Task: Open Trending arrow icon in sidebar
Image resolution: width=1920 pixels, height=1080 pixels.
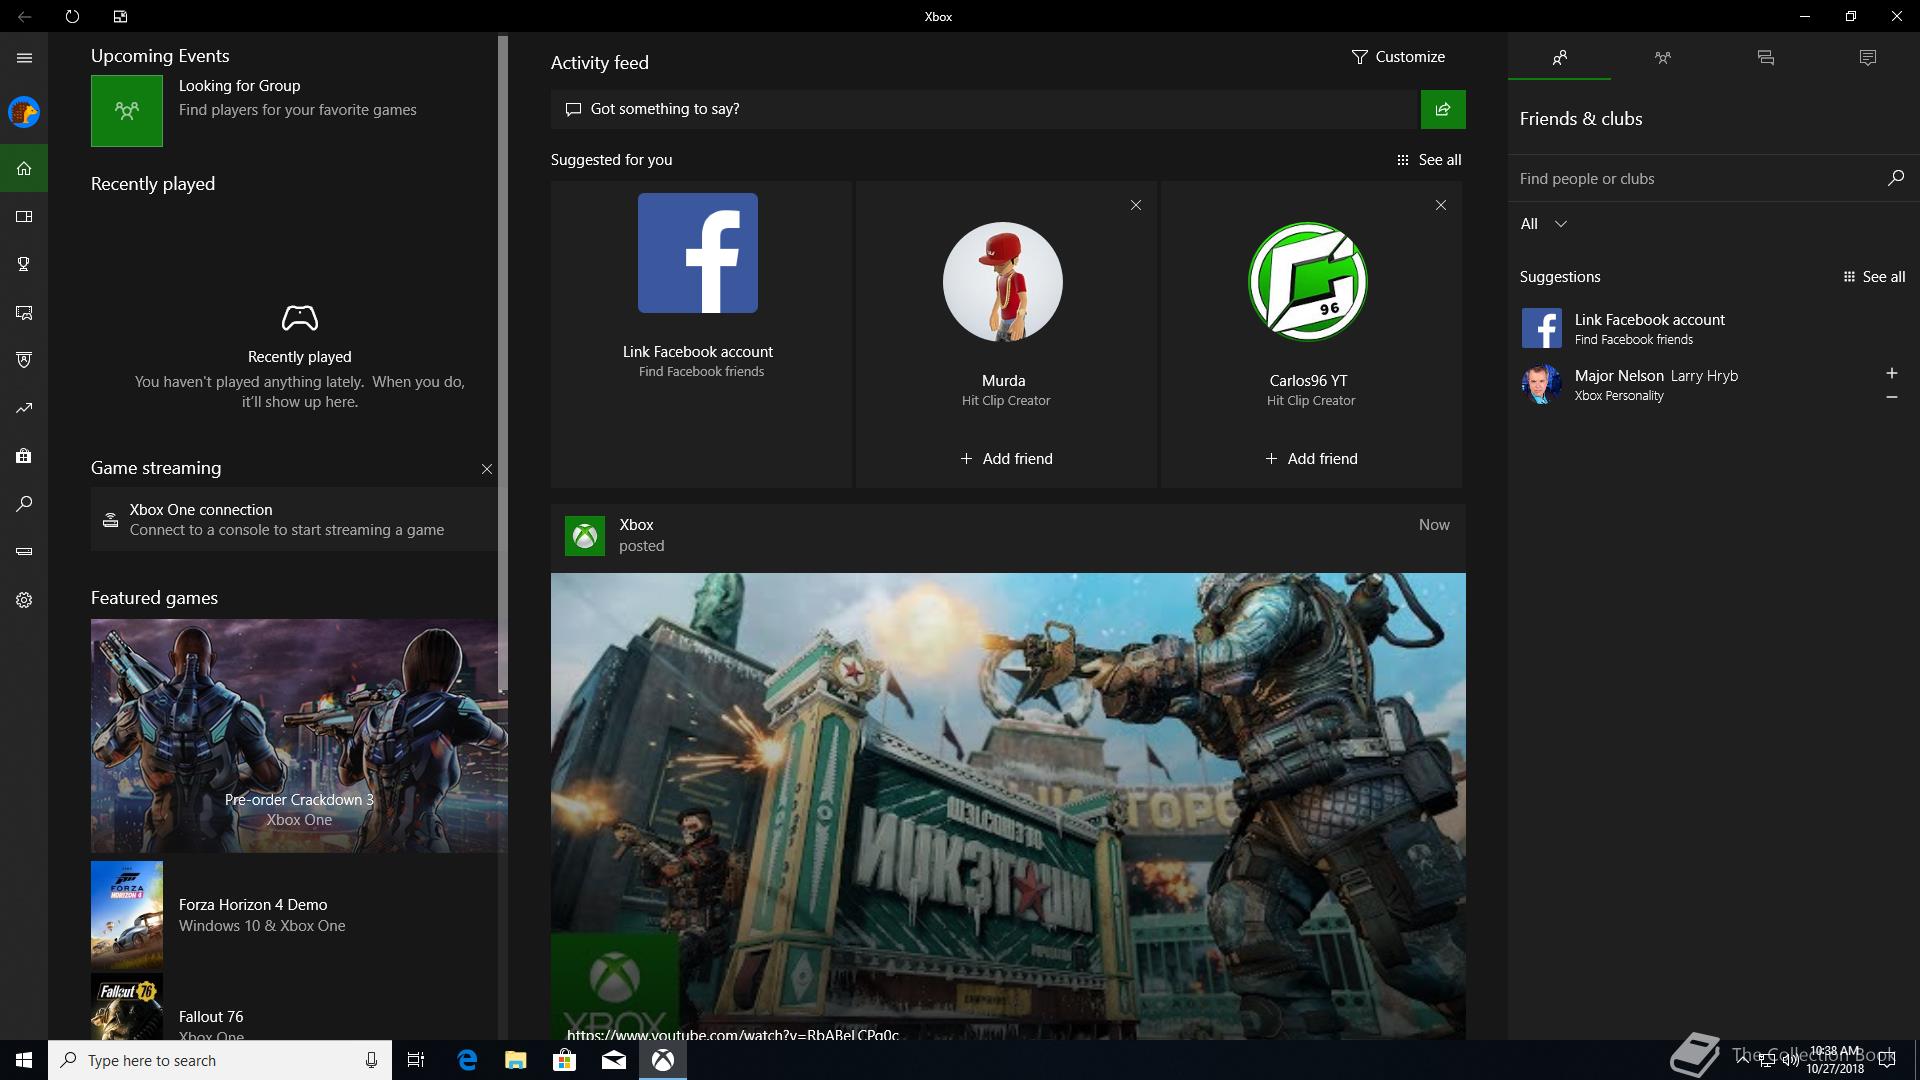Action: [24, 408]
